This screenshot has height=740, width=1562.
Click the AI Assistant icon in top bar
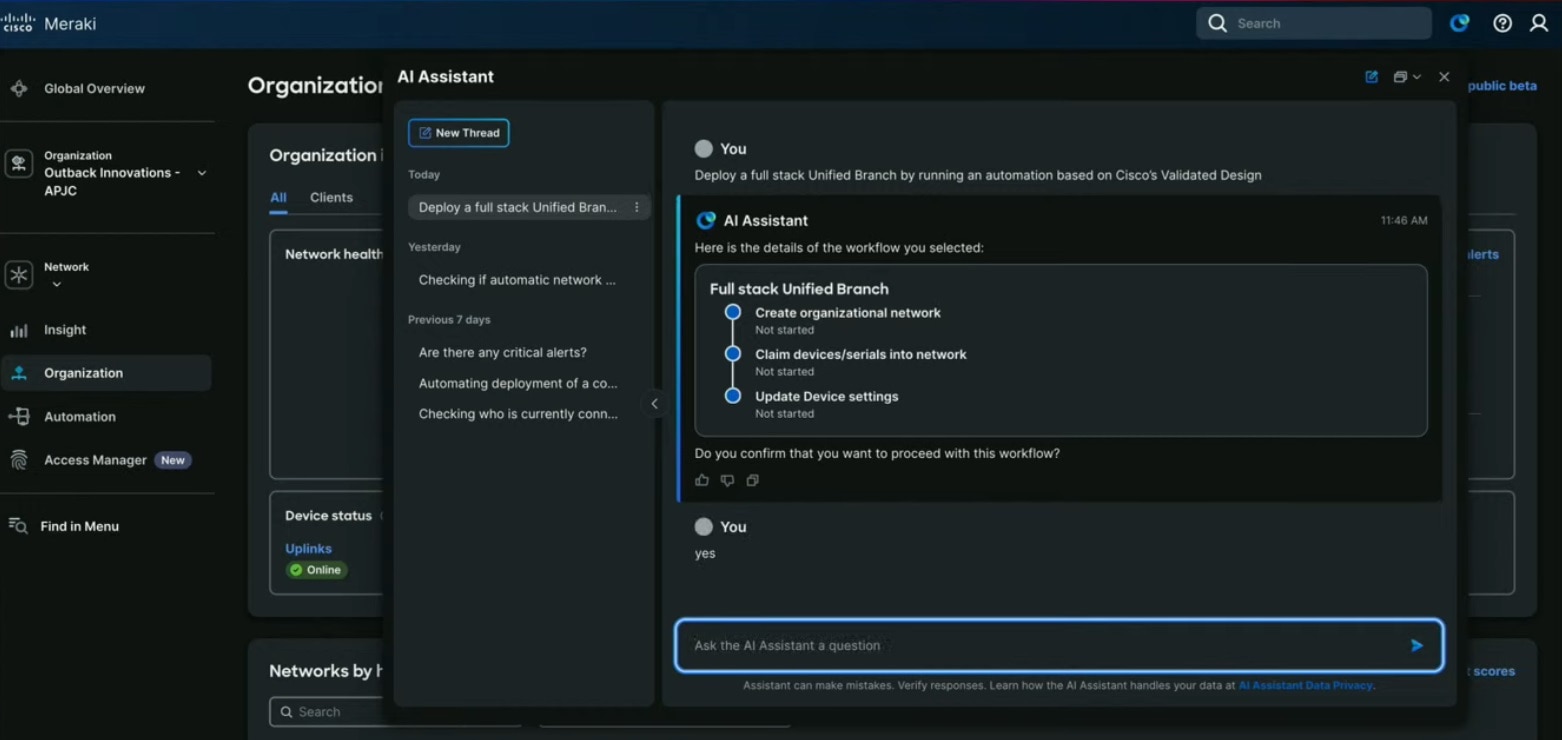(1460, 23)
